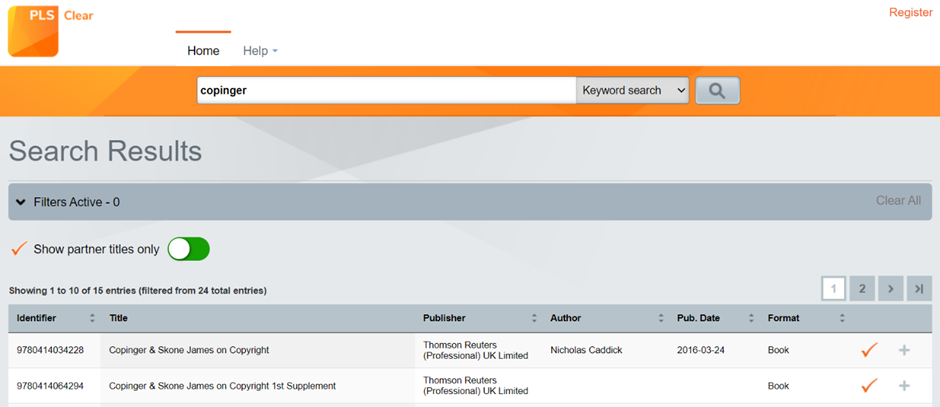Add Copinger & Skone James on Copyright with plus icon
940x407 pixels.
point(904,350)
